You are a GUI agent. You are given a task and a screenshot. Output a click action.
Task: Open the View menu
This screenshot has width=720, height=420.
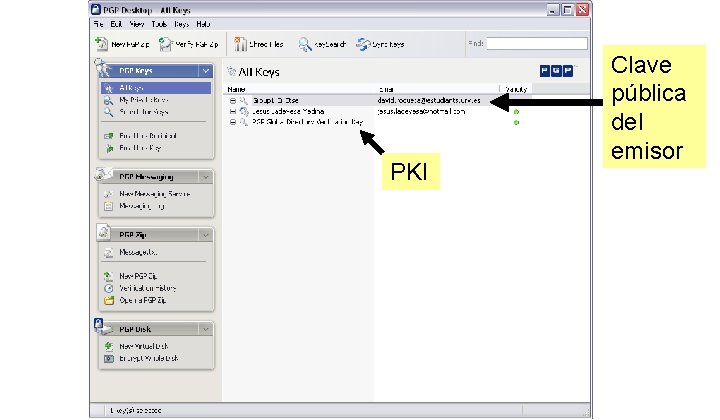coord(137,24)
